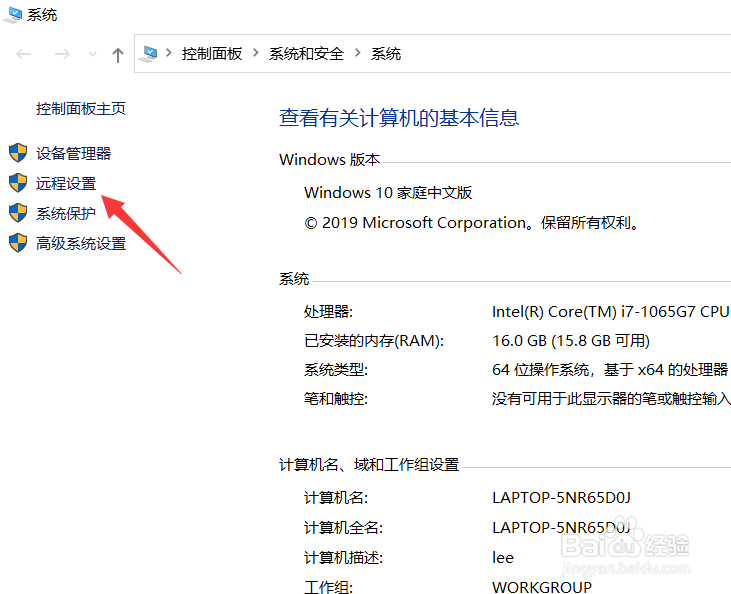
Task: Go up one level arrow
Action: point(117,55)
